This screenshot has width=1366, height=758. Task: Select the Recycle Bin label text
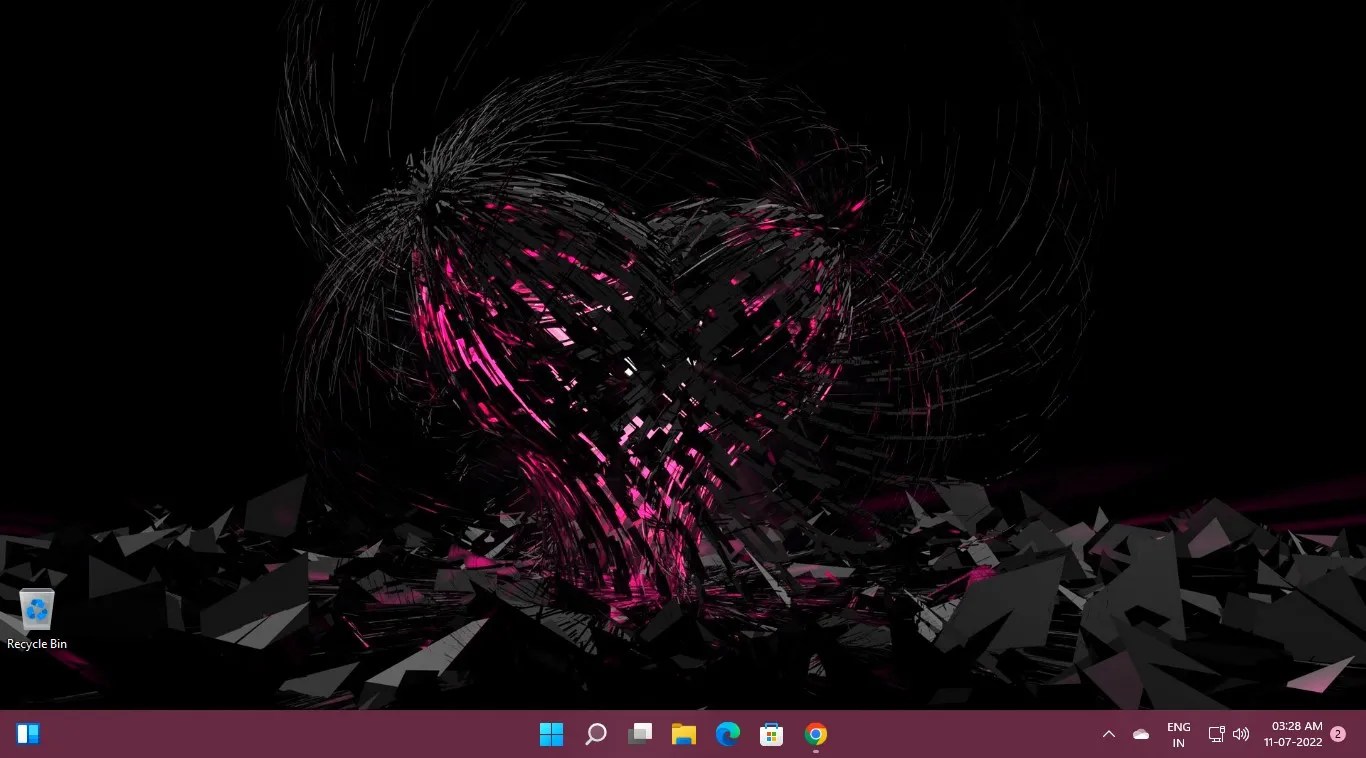(x=37, y=644)
